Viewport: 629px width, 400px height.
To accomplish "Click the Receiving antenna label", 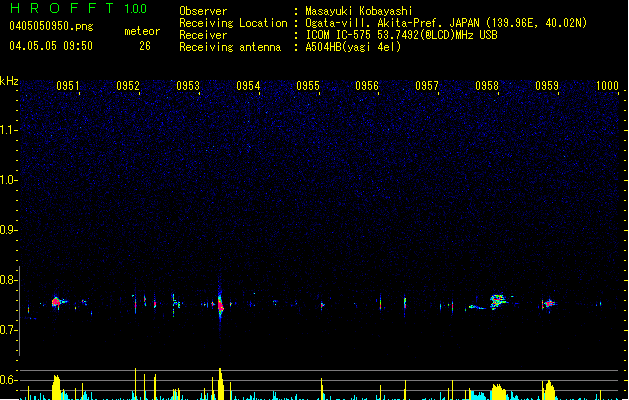I will pyautogui.click(x=230, y=47).
